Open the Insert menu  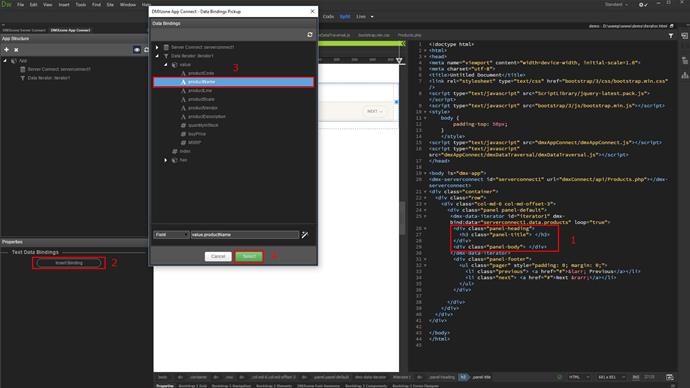[x=64, y=4]
